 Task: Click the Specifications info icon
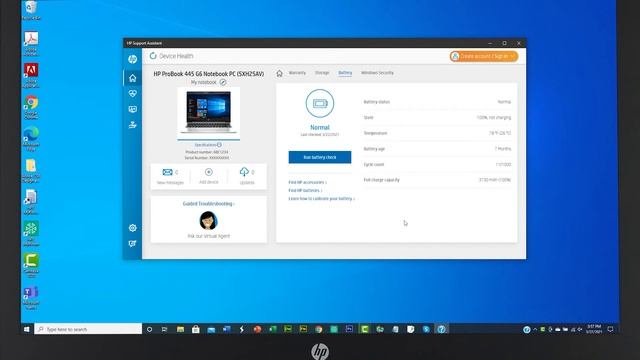219,145
